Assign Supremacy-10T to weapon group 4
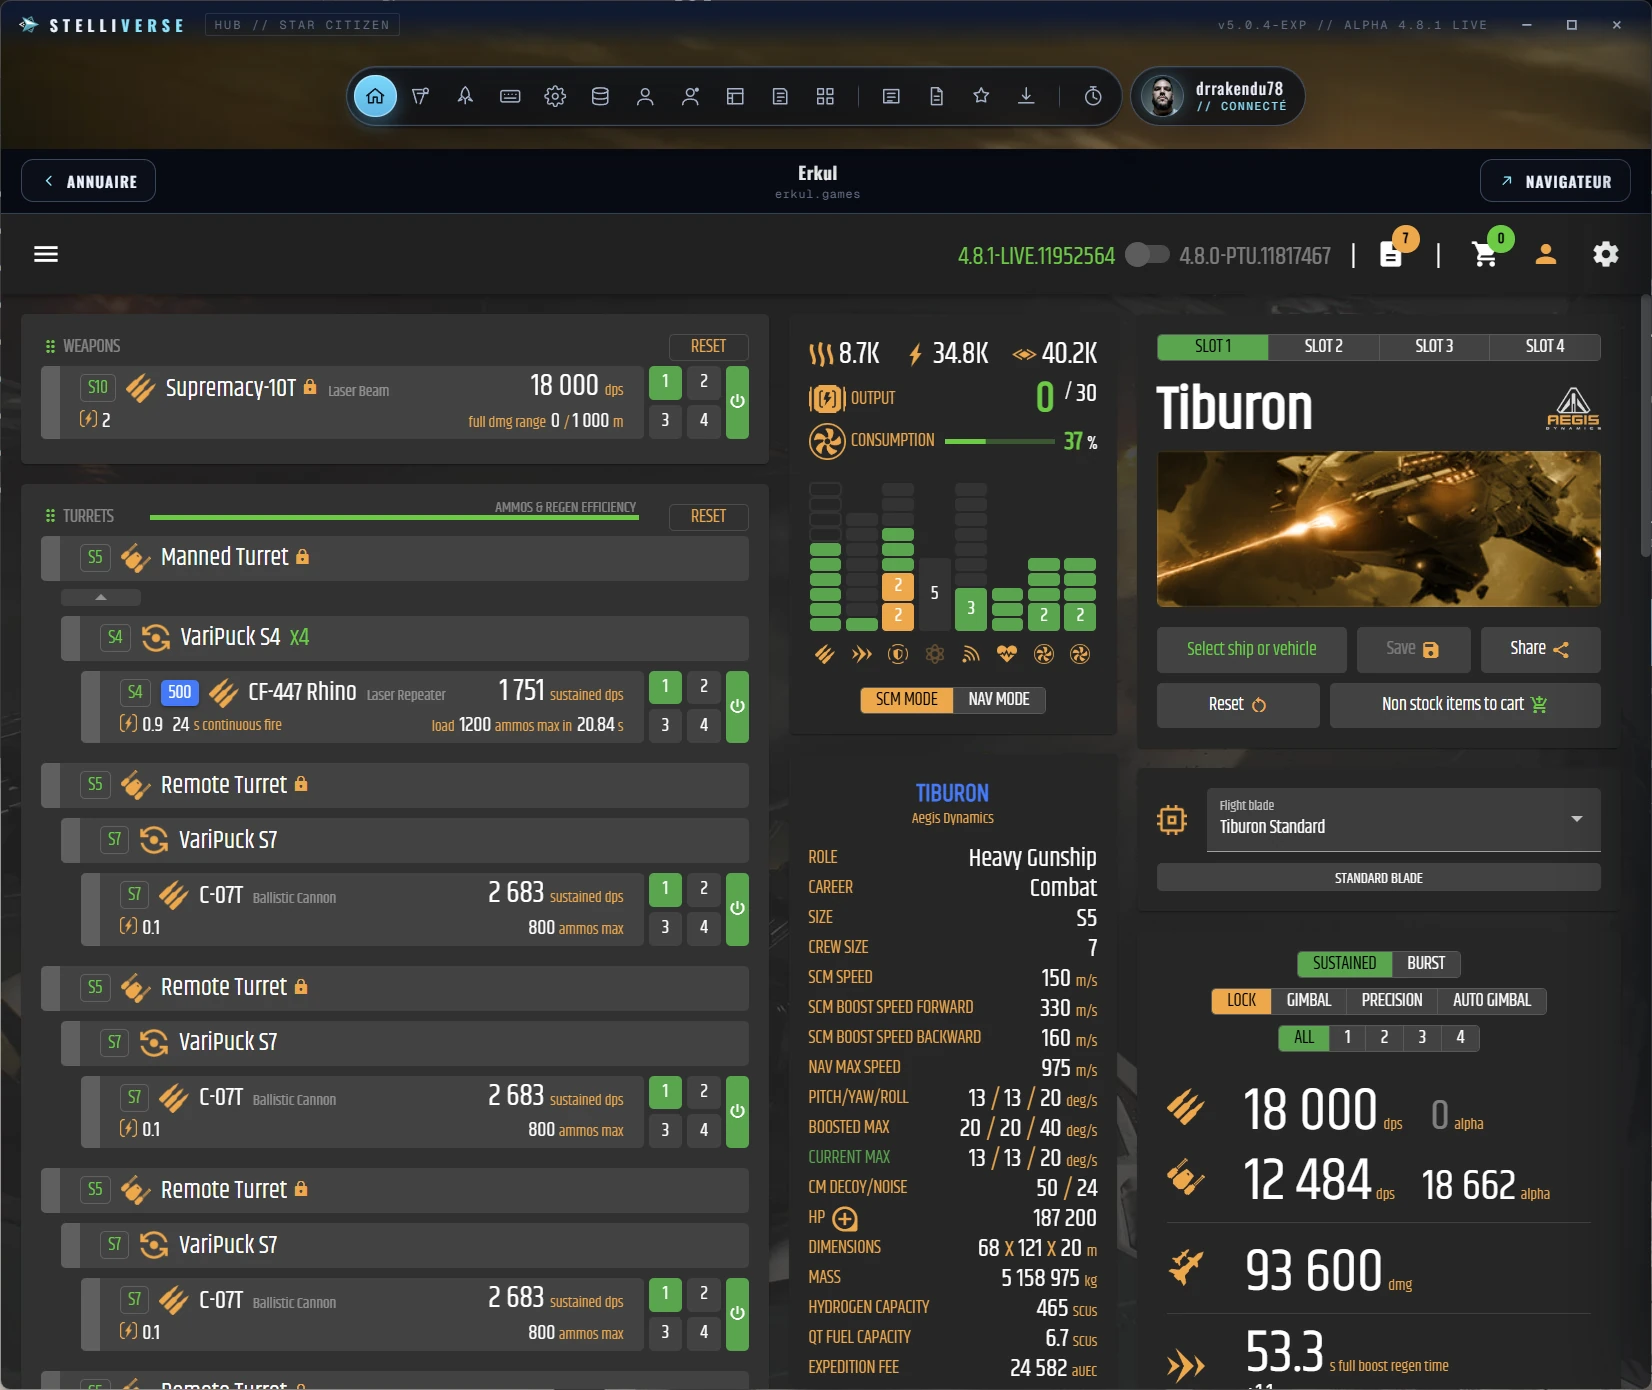1652x1390 pixels. tap(704, 420)
